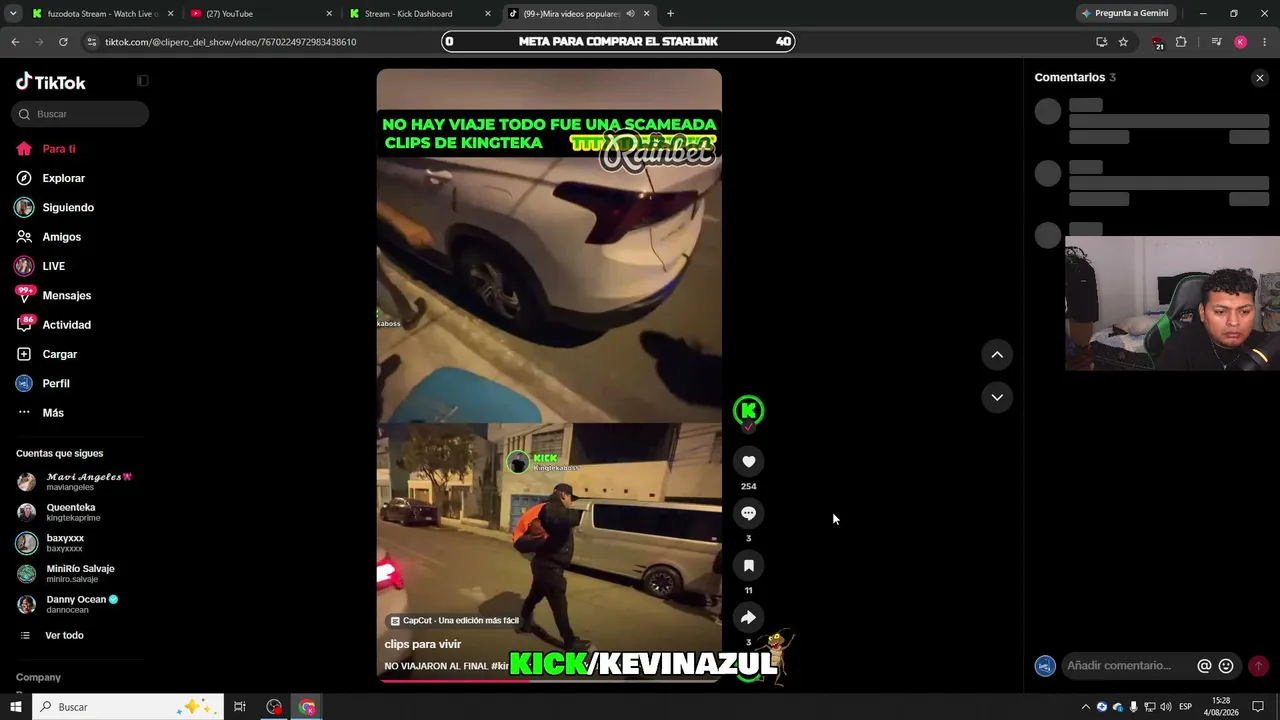Switch to the Kick Dashboard tab

421,14
